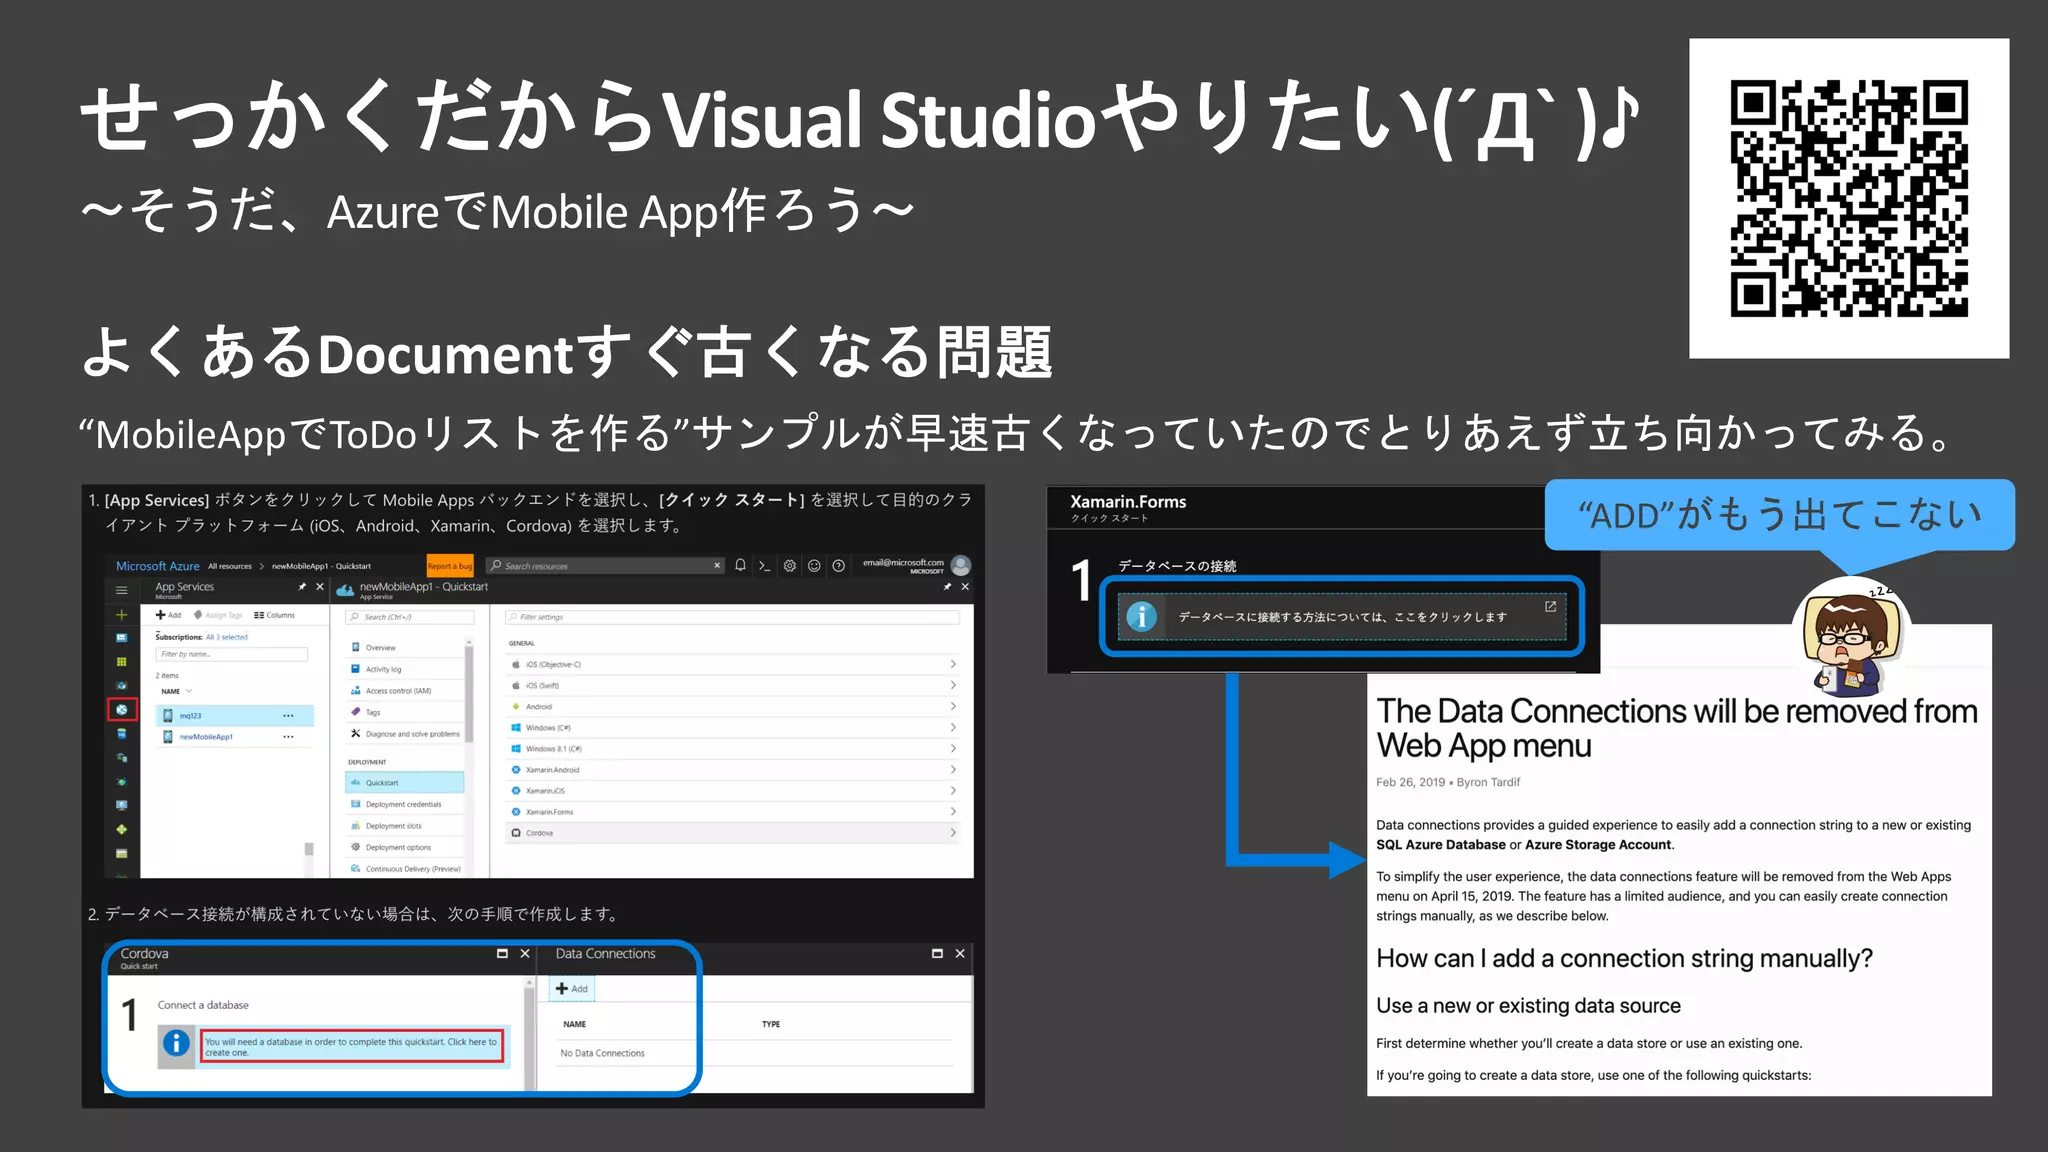Expand the Android quickstart row

[734, 706]
